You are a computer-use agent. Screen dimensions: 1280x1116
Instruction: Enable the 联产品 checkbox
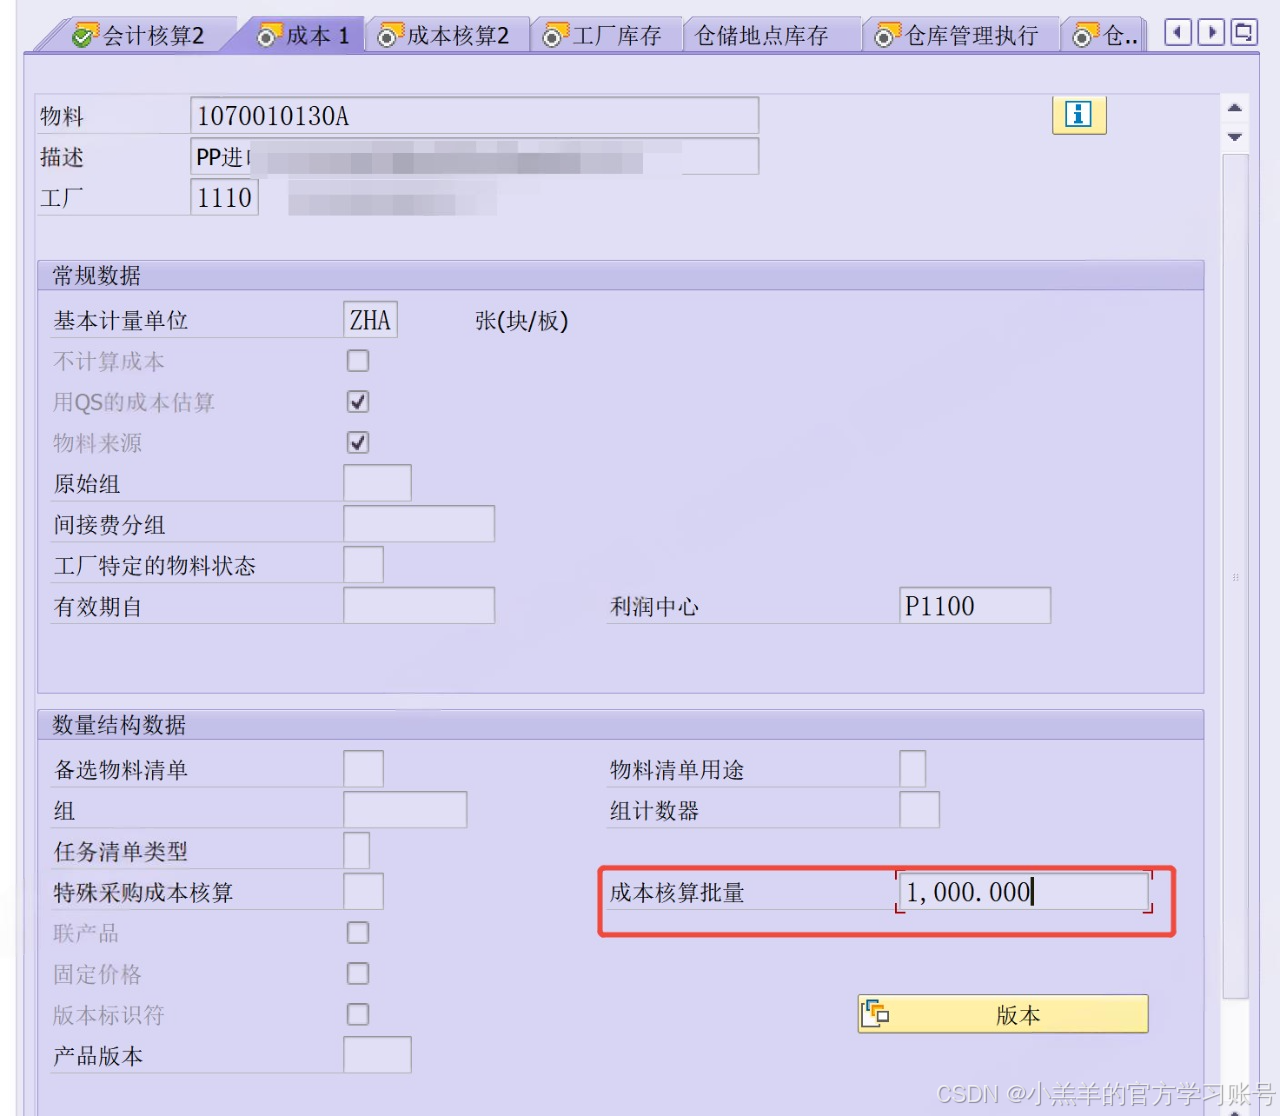coord(357,932)
